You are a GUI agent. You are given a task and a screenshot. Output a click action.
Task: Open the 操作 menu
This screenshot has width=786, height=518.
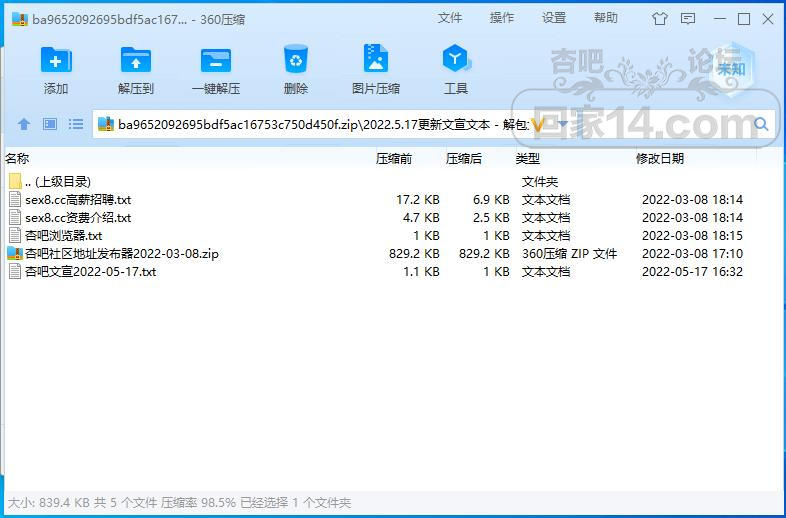coord(502,18)
